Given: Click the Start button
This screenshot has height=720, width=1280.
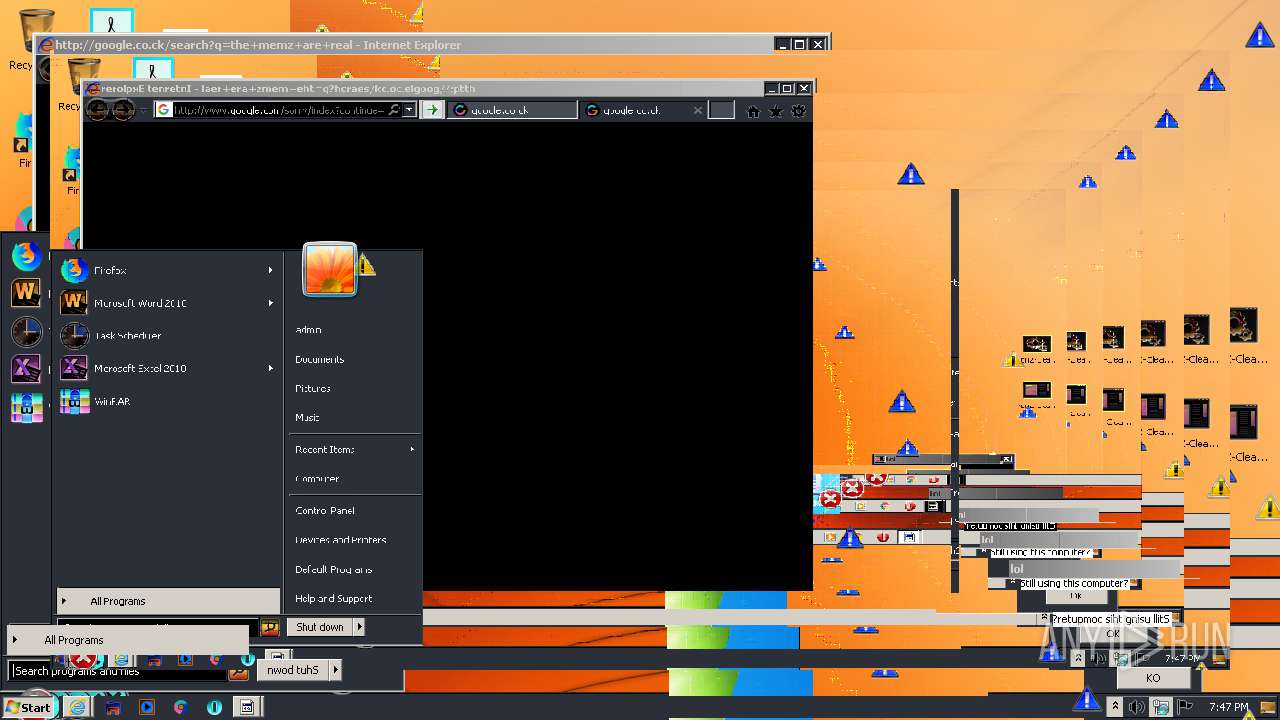Looking at the screenshot, I should (x=27, y=707).
